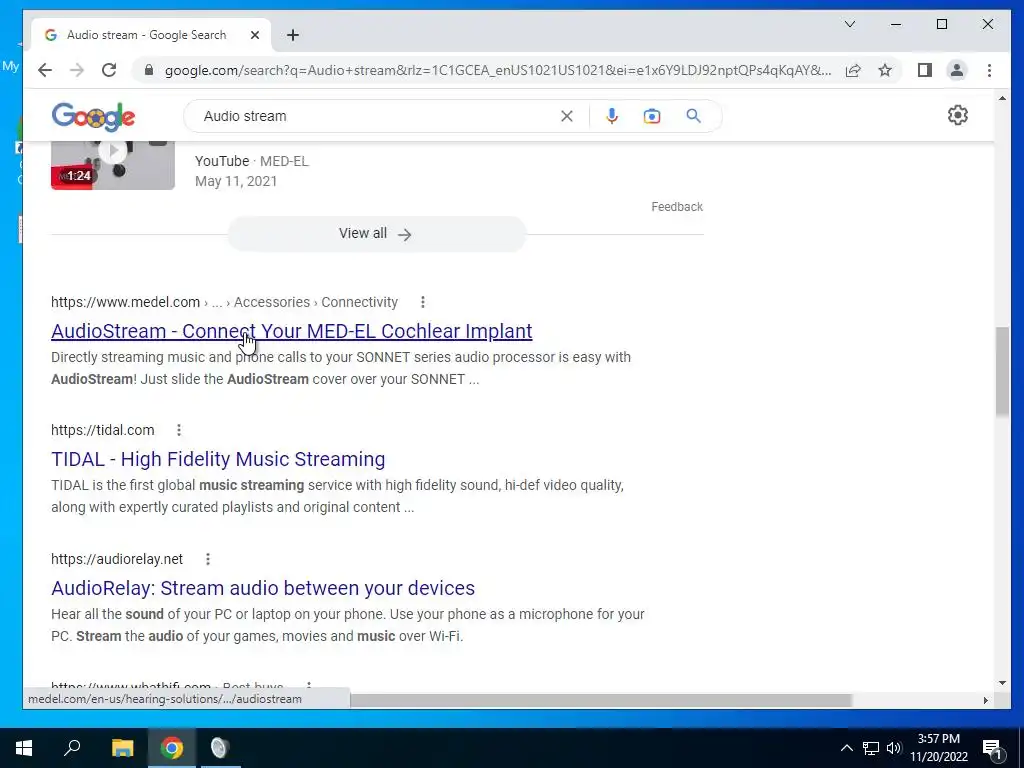Screen dimensions: 1024x768
Task: Open taskbar search
Action: (x=72, y=748)
